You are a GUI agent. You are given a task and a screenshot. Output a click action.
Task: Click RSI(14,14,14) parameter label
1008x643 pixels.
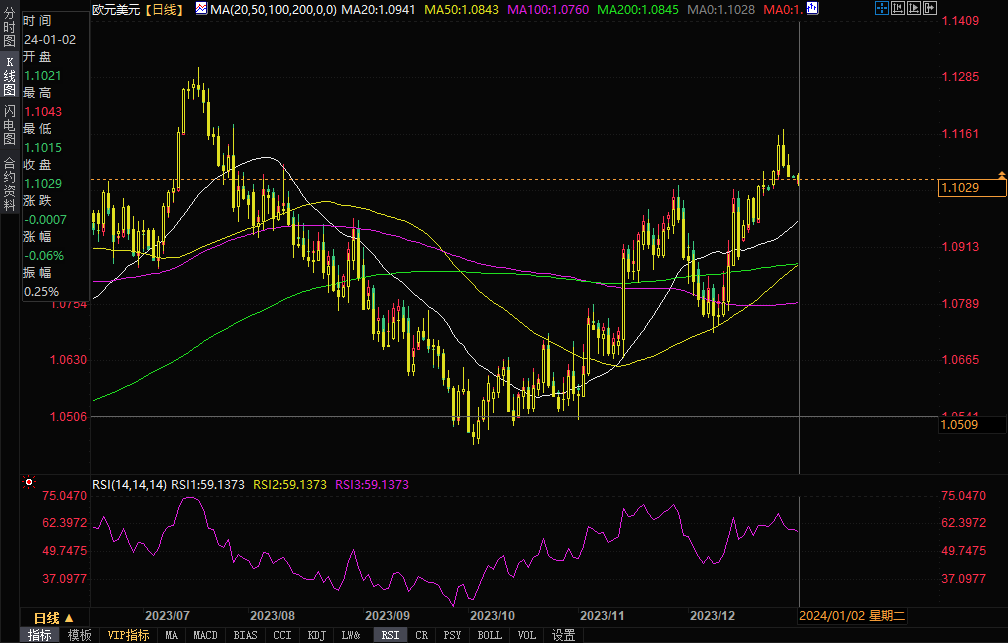(x=129, y=485)
